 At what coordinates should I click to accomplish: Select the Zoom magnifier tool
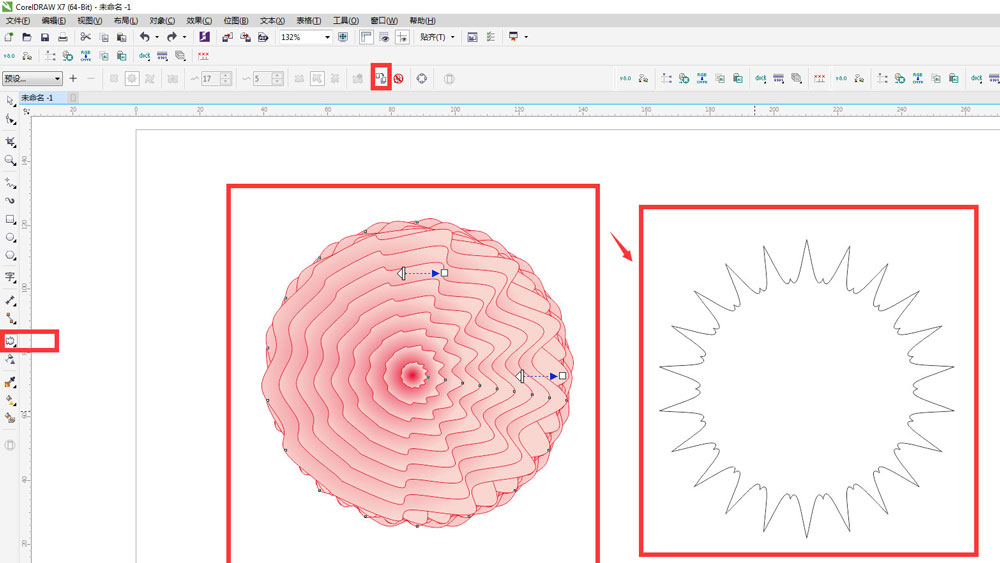point(10,160)
